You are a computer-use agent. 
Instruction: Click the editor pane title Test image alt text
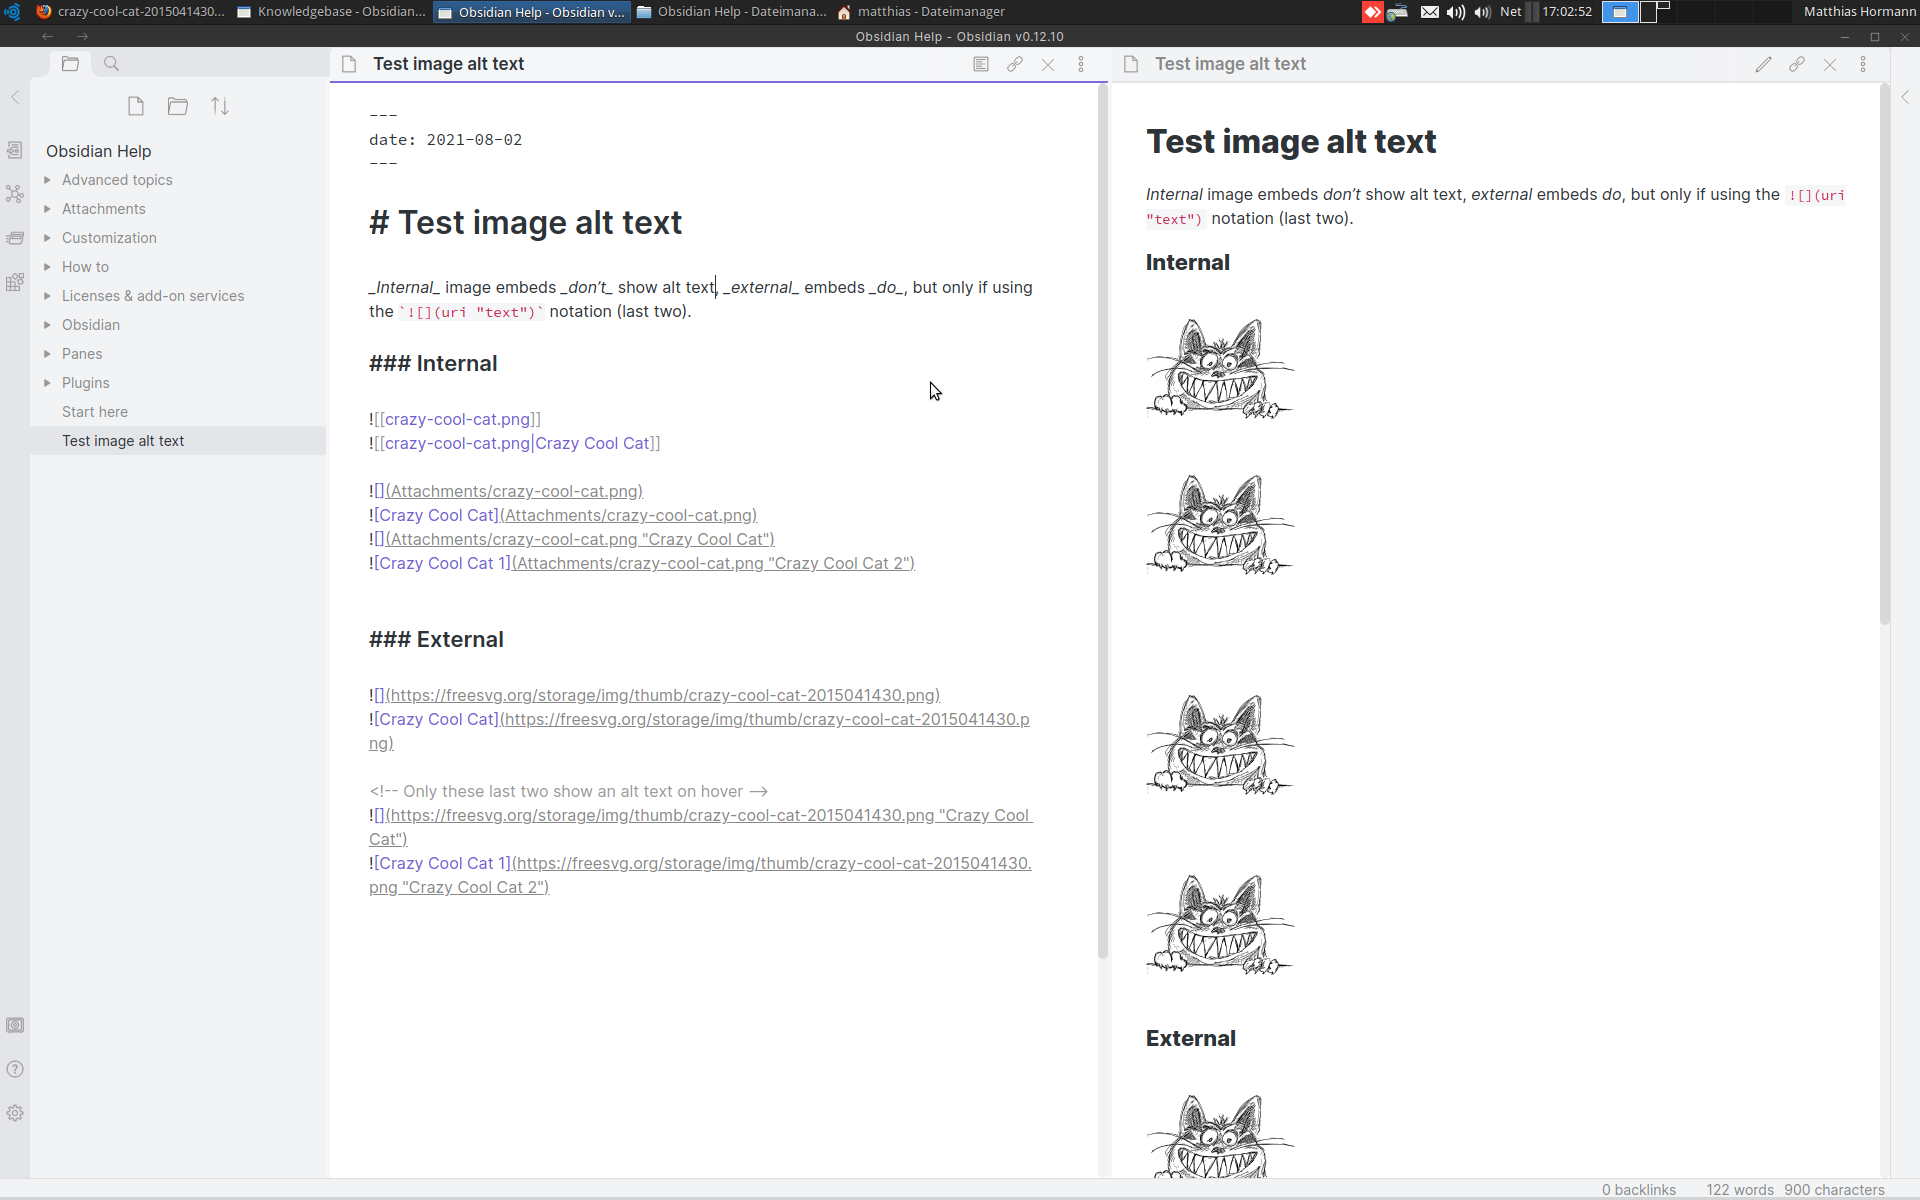click(x=448, y=64)
